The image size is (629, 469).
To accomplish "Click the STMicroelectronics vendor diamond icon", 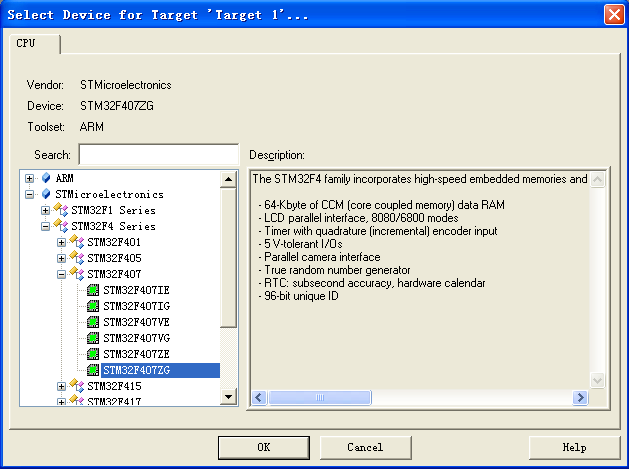I will click(46, 194).
